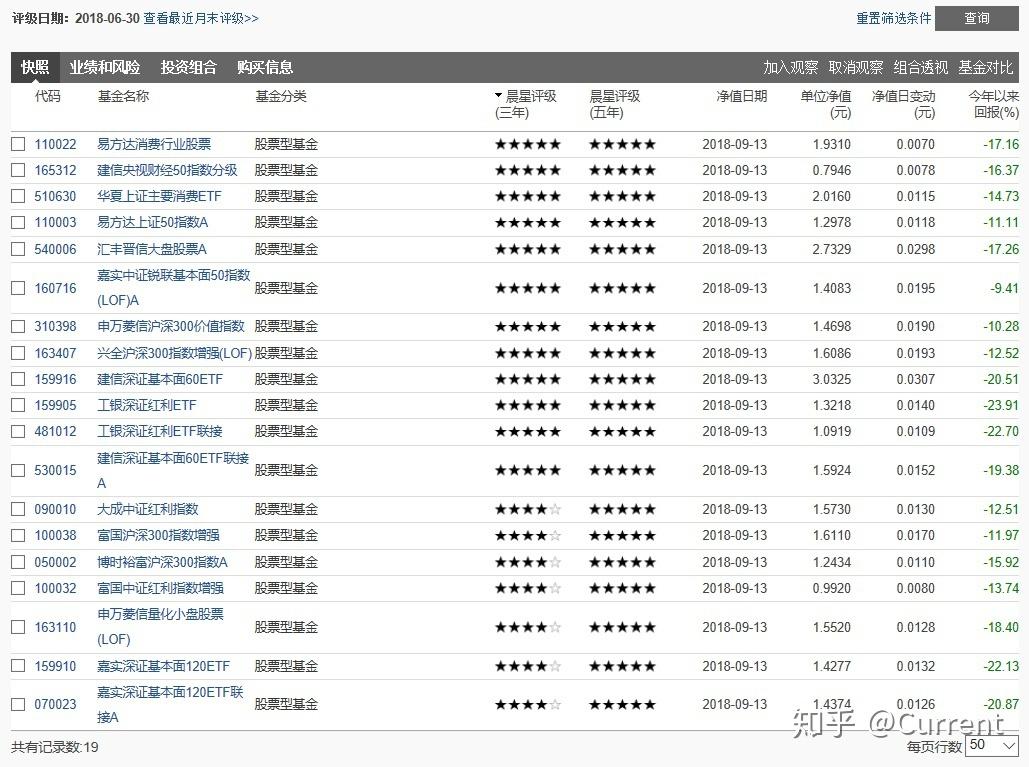The image size is (1029, 767).
Task: Enable checkbox for fund 163110
Action: [18, 627]
